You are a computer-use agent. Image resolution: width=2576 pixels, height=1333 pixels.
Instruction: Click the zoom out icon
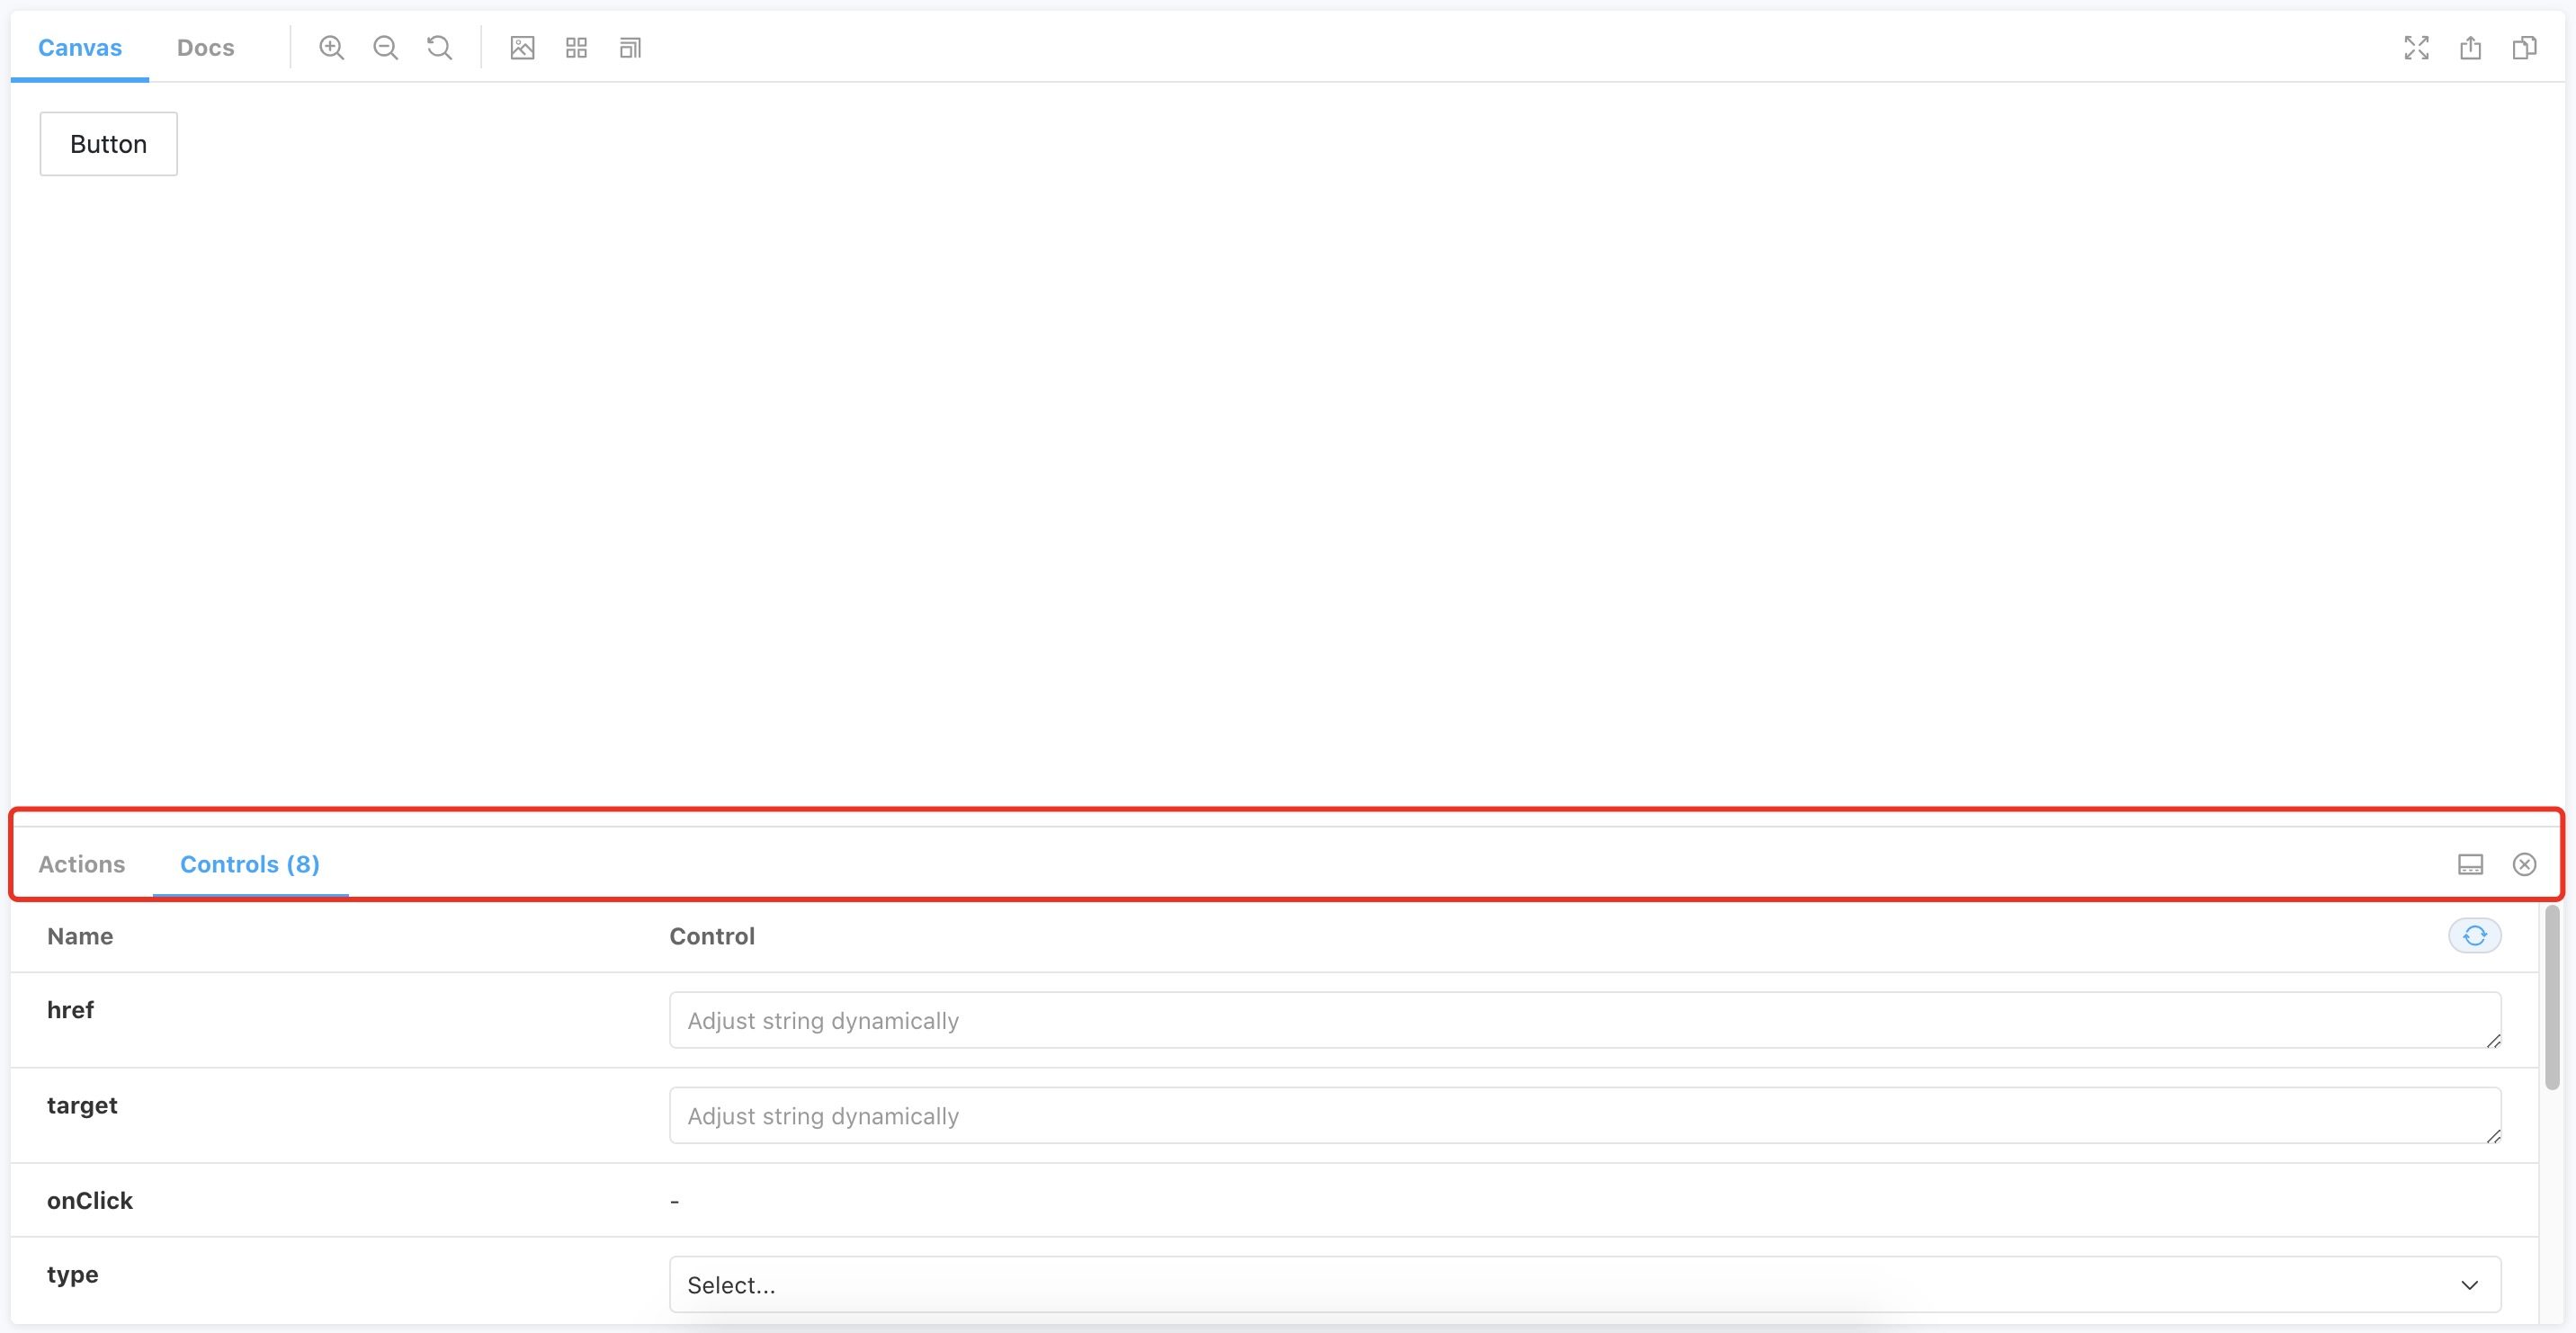(x=386, y=48)
